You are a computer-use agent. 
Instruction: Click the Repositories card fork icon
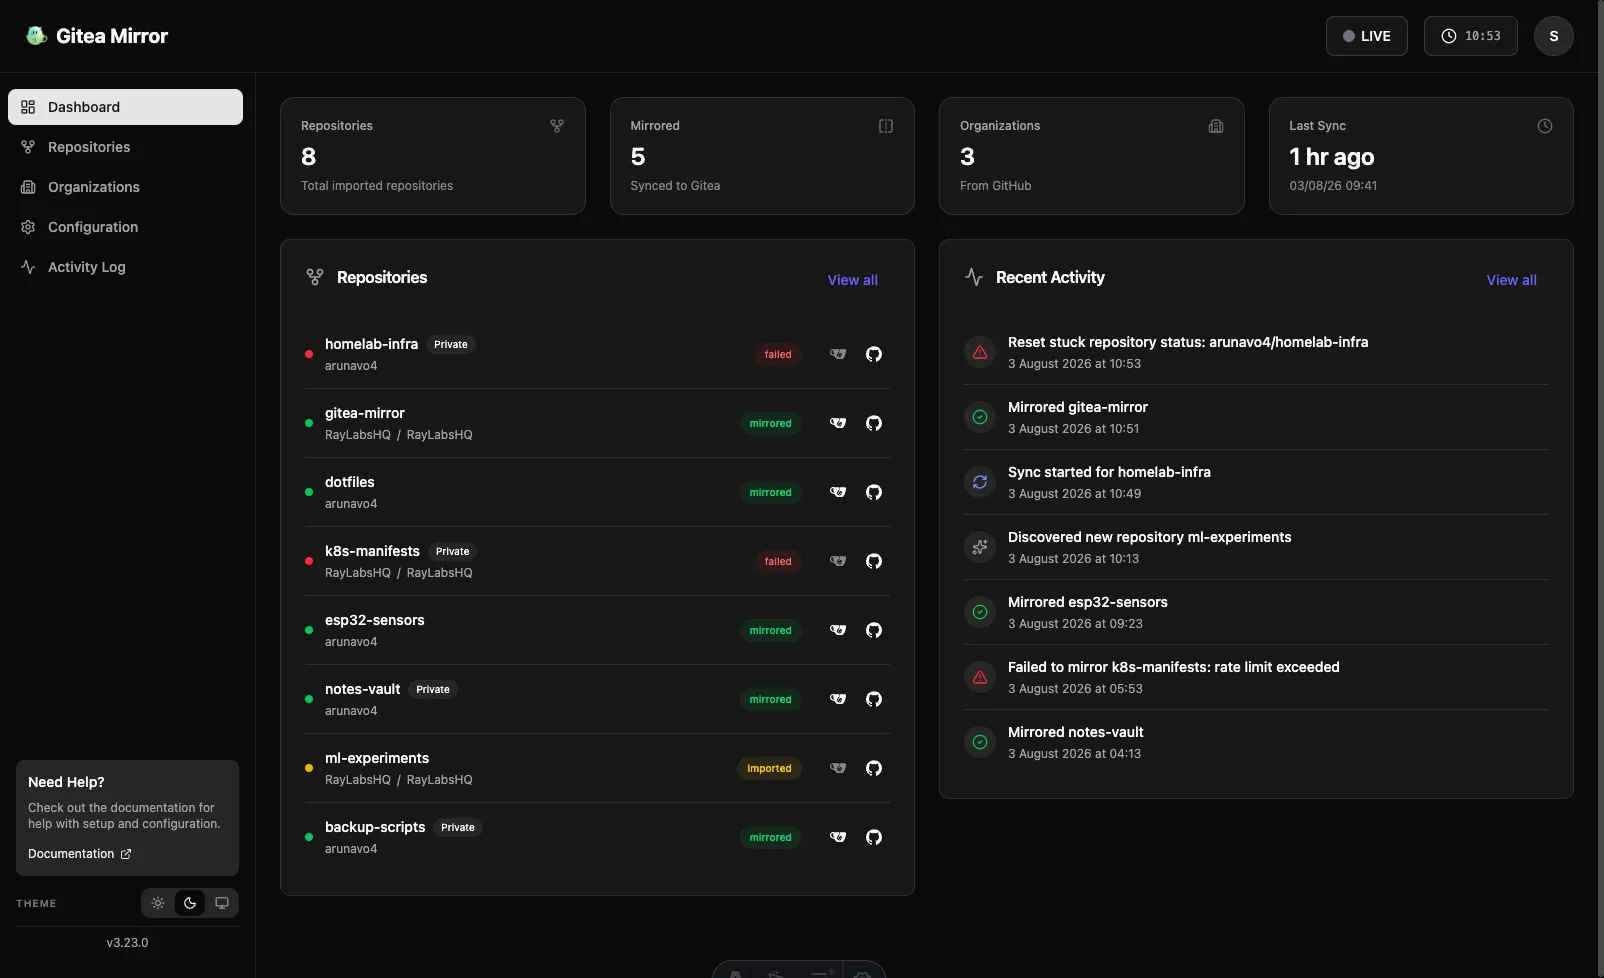(557, 126)
